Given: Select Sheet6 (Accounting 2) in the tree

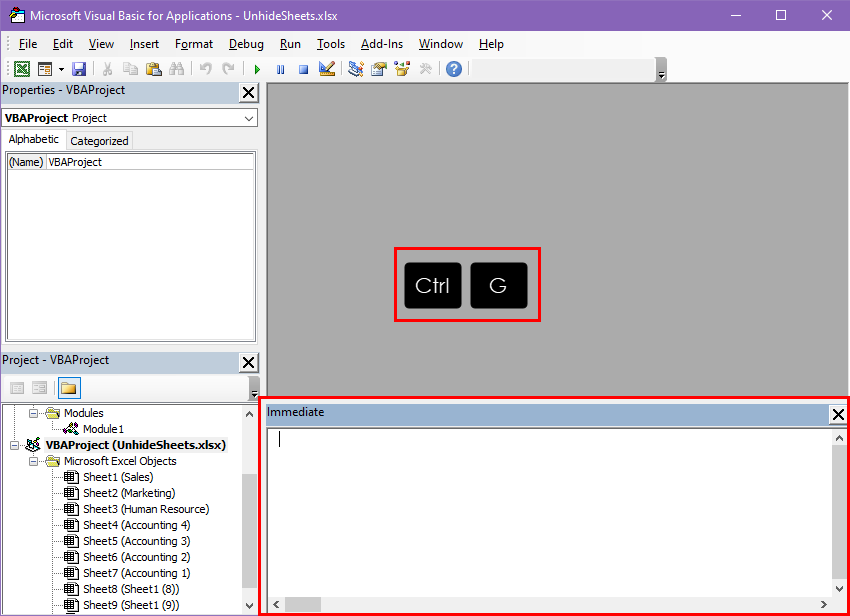Looking at the screenshot, I should [137, 557].
